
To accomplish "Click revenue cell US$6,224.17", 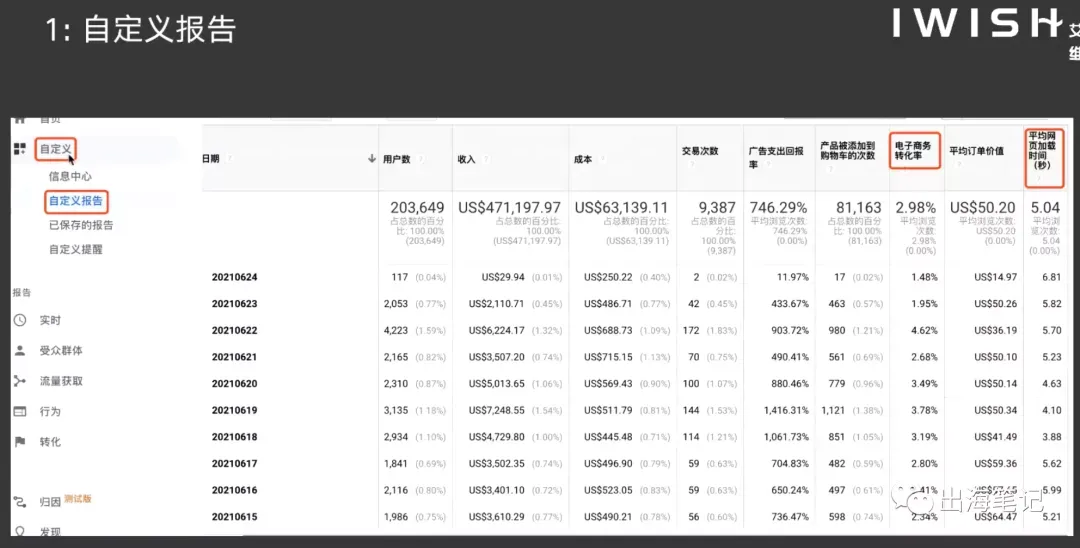I will 497,330.
